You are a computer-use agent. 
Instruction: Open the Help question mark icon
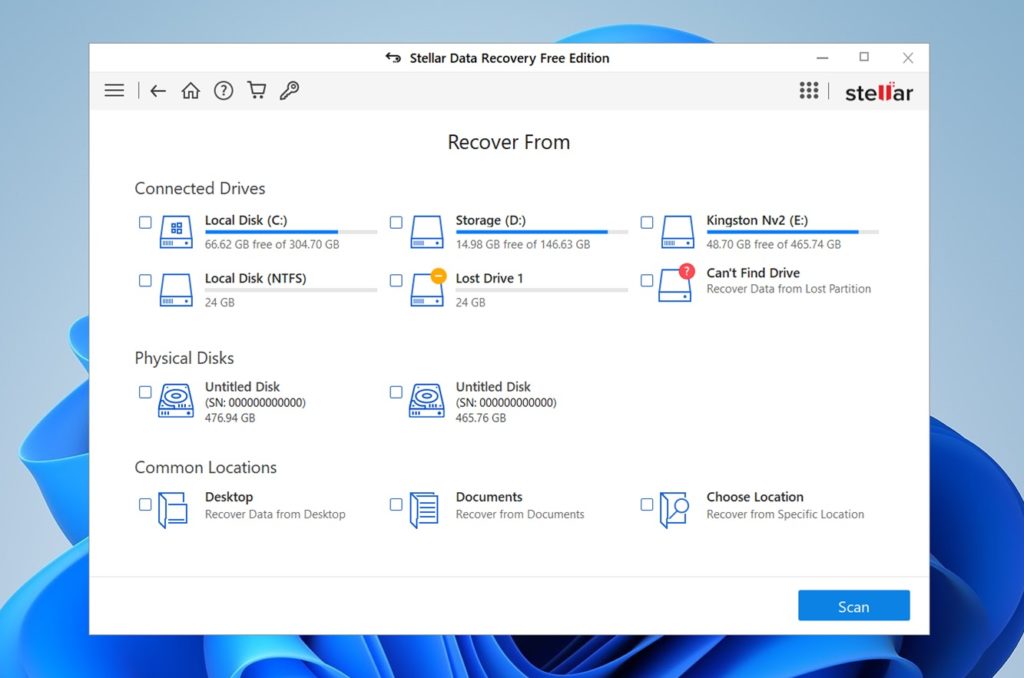(223, 90)
